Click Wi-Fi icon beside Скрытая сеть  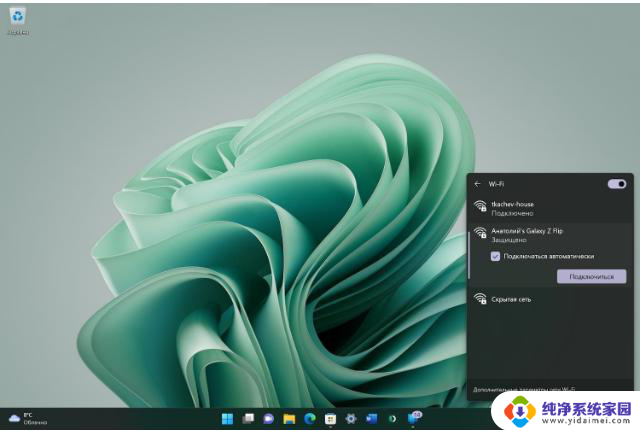(480, 298)
